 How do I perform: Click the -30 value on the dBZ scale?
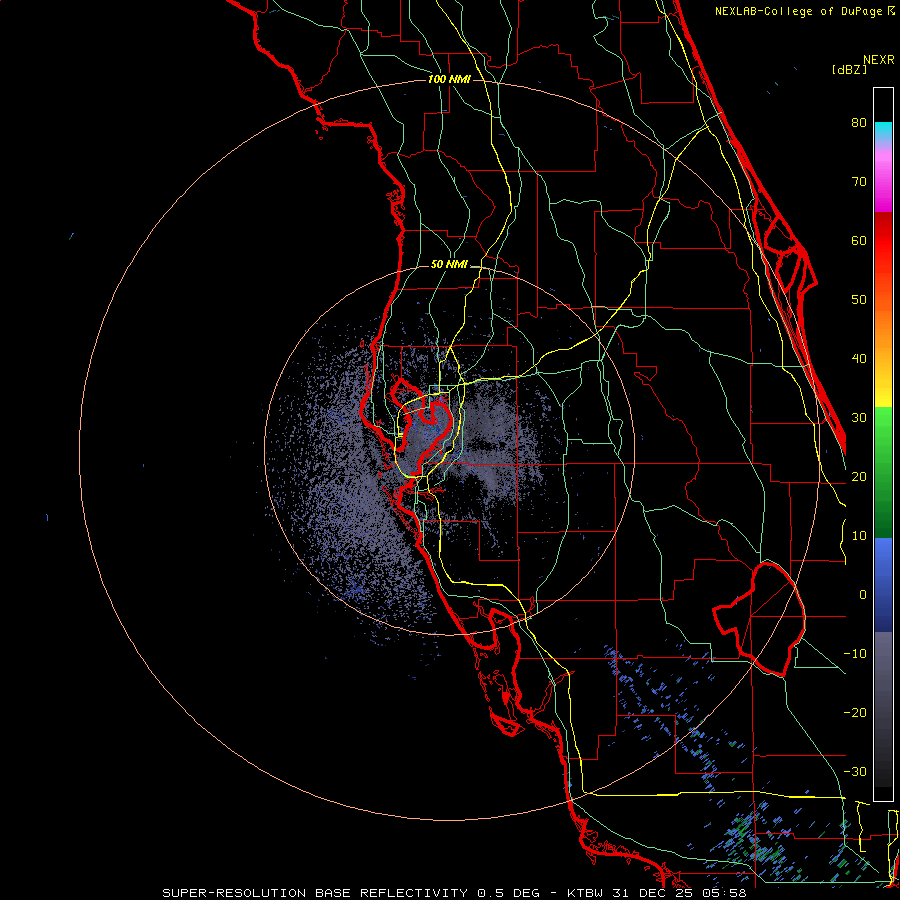point(855,772)
